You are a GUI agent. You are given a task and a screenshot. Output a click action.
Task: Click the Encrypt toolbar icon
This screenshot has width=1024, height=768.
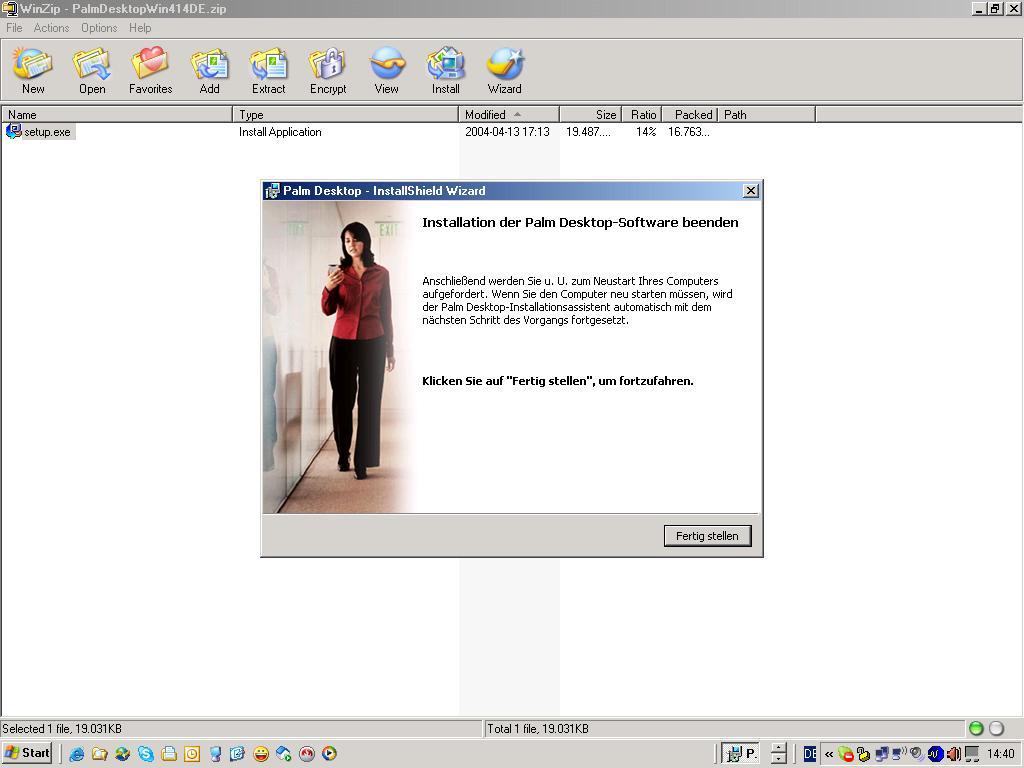coord(328,71)
